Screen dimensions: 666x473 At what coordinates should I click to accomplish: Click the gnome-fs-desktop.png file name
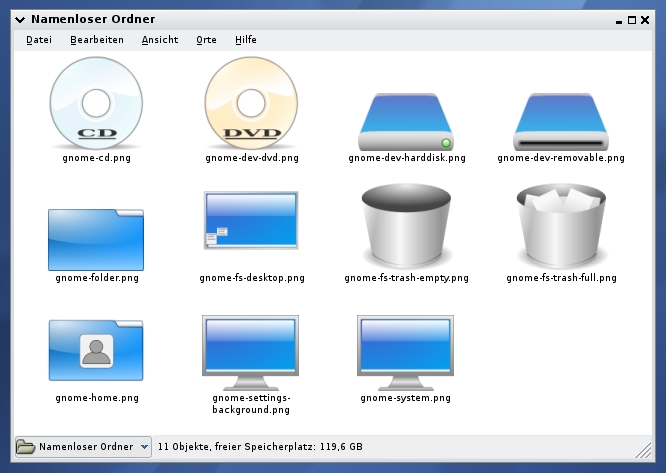coord(252,278)
